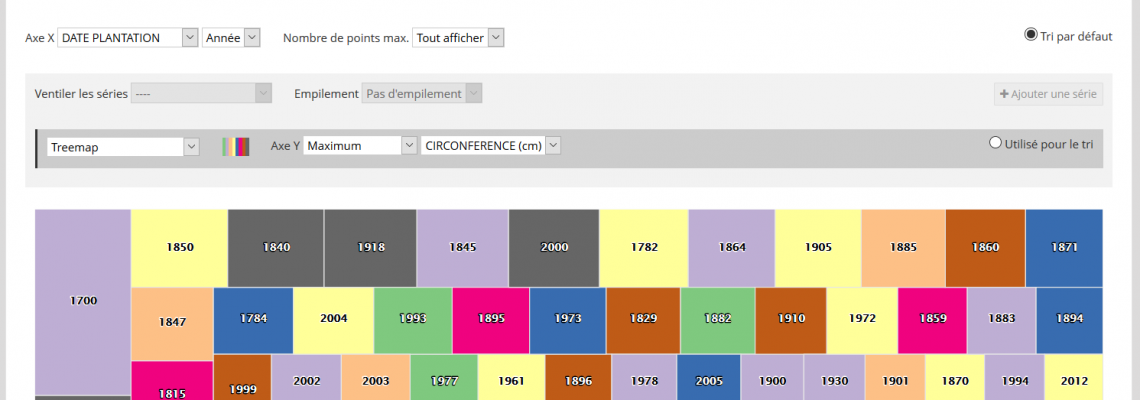Viewport: 1140px width, 400px height.
Task: Select the green 1882 treemap block
Action: [717, 319]
